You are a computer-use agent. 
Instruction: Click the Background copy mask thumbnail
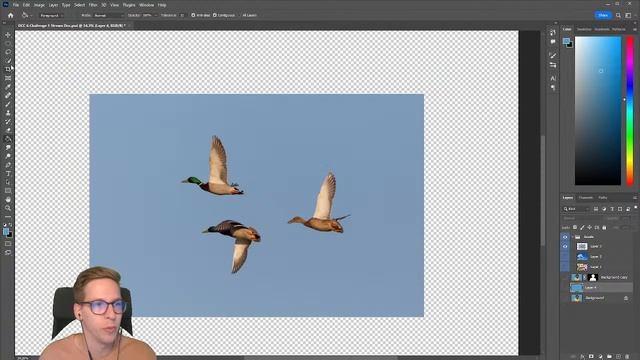(x=593, y=278)
